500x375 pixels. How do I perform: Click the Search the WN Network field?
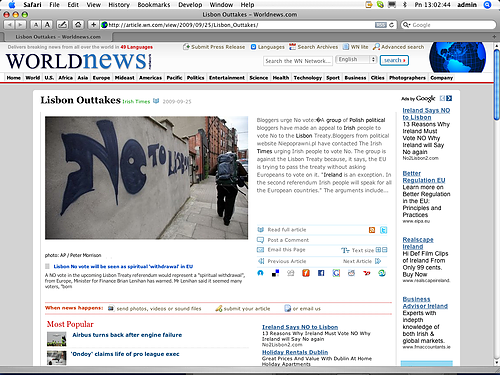298,61
